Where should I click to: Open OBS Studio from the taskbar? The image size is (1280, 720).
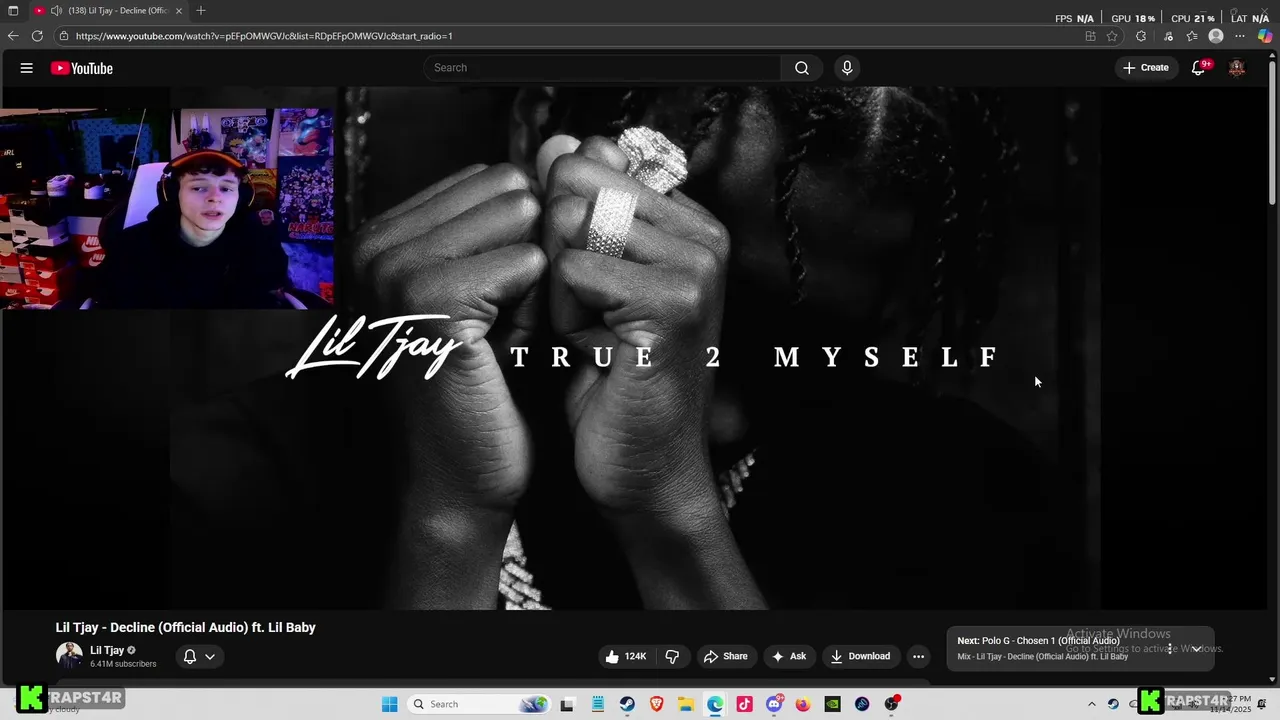891,704
